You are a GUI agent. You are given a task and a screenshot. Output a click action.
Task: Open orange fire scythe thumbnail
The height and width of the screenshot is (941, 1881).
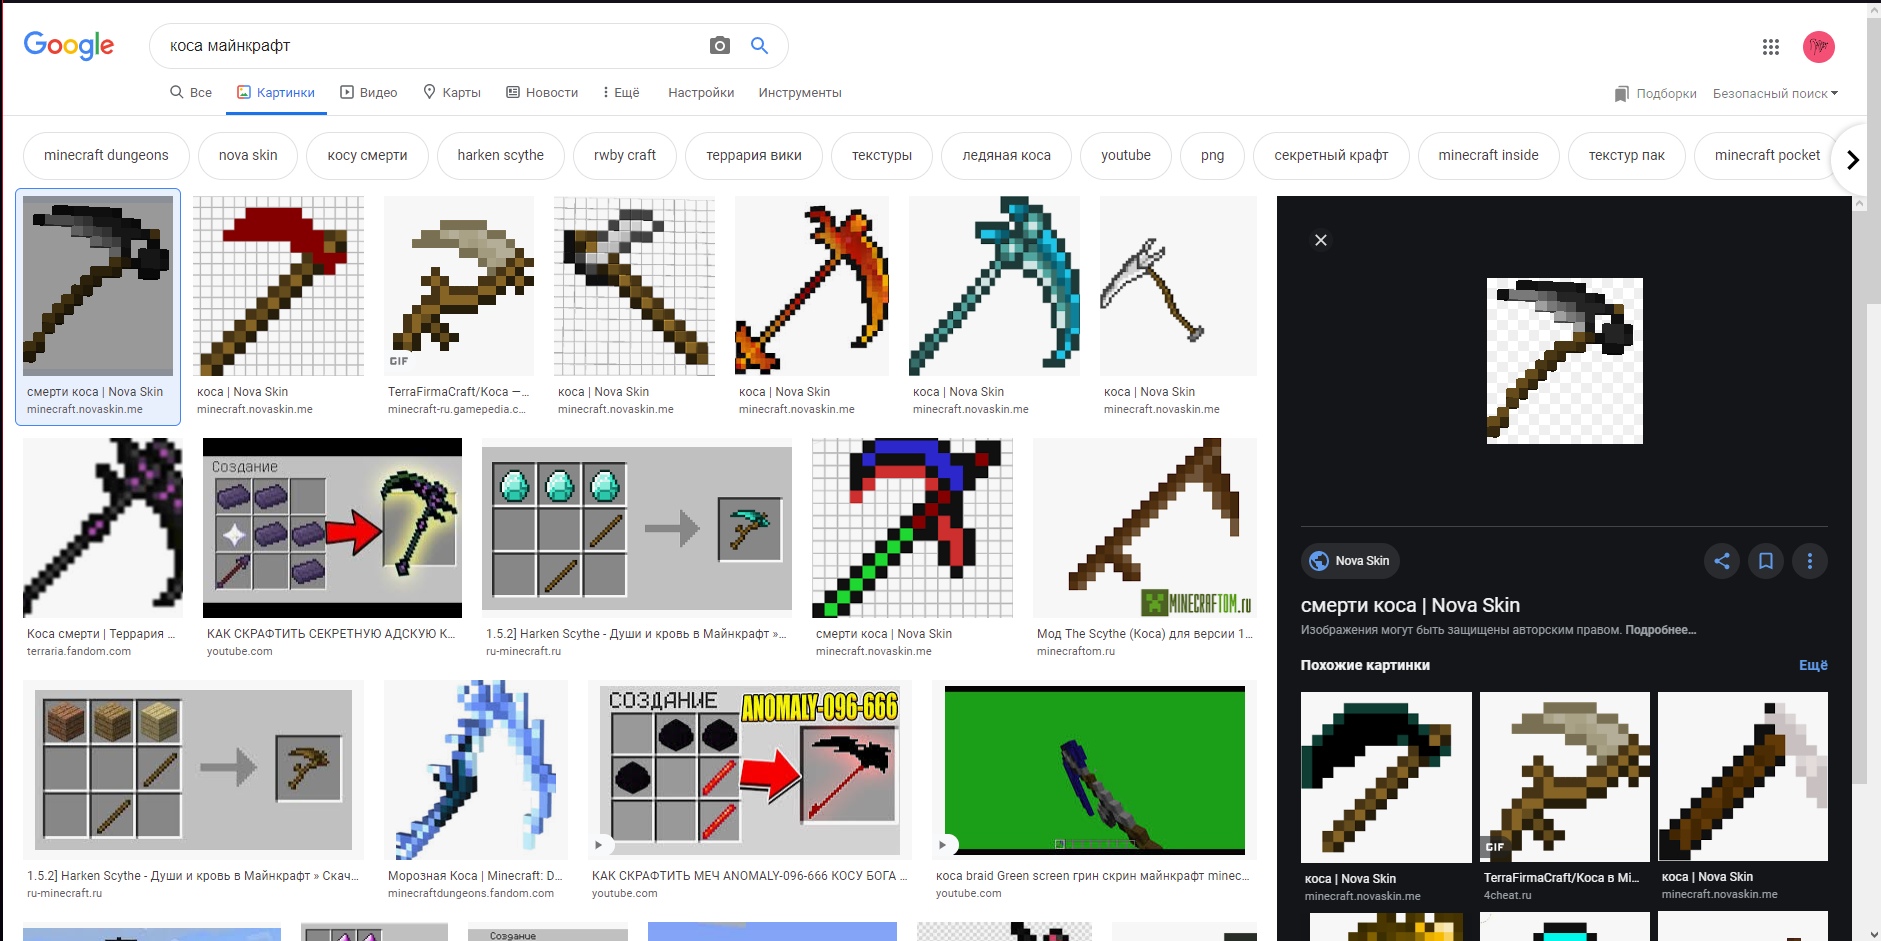pos(812,286)
